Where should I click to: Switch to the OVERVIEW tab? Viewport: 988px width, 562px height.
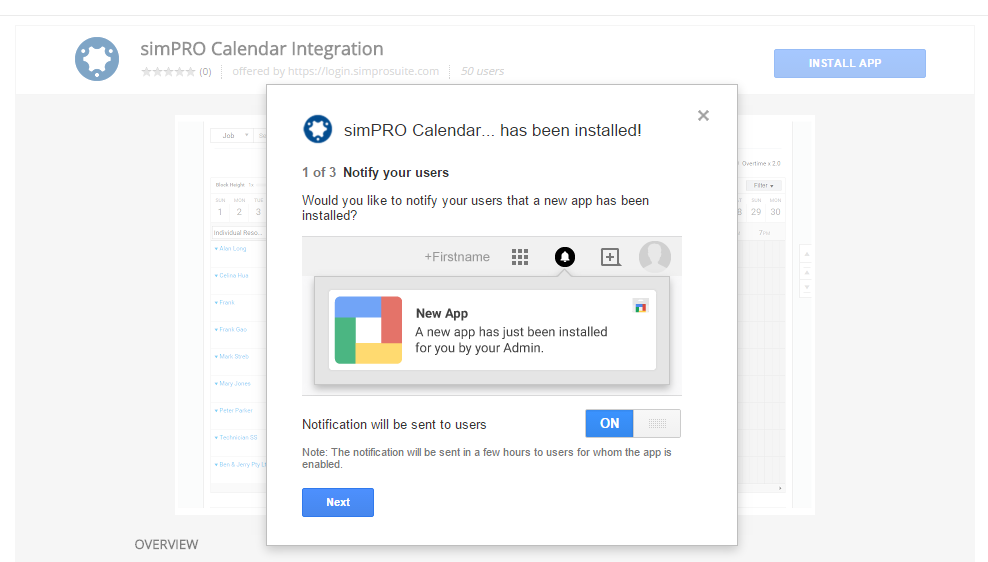[166, 545]
